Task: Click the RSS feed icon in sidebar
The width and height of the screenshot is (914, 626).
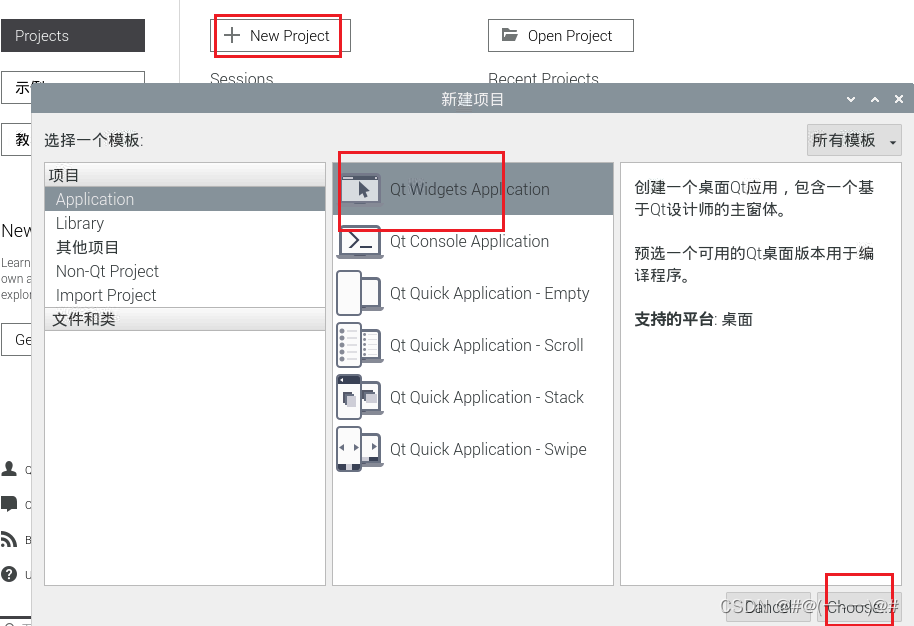Action: point(9,539)
